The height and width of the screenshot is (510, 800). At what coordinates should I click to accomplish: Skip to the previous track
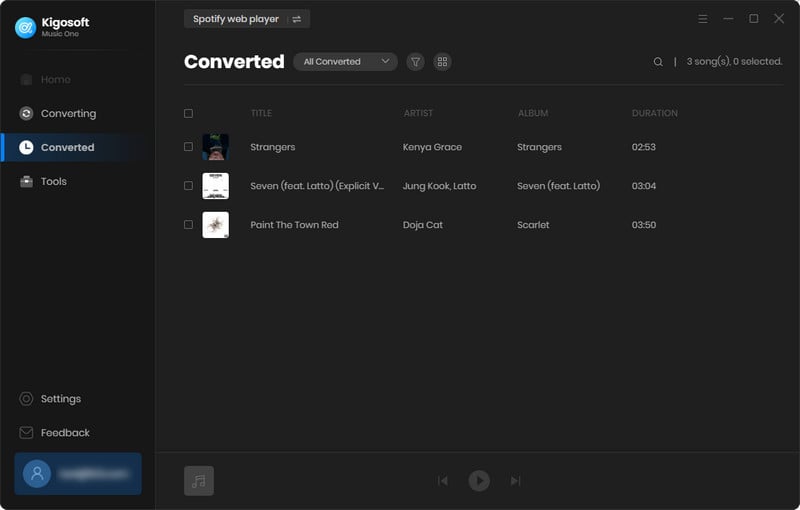[443, 481]
